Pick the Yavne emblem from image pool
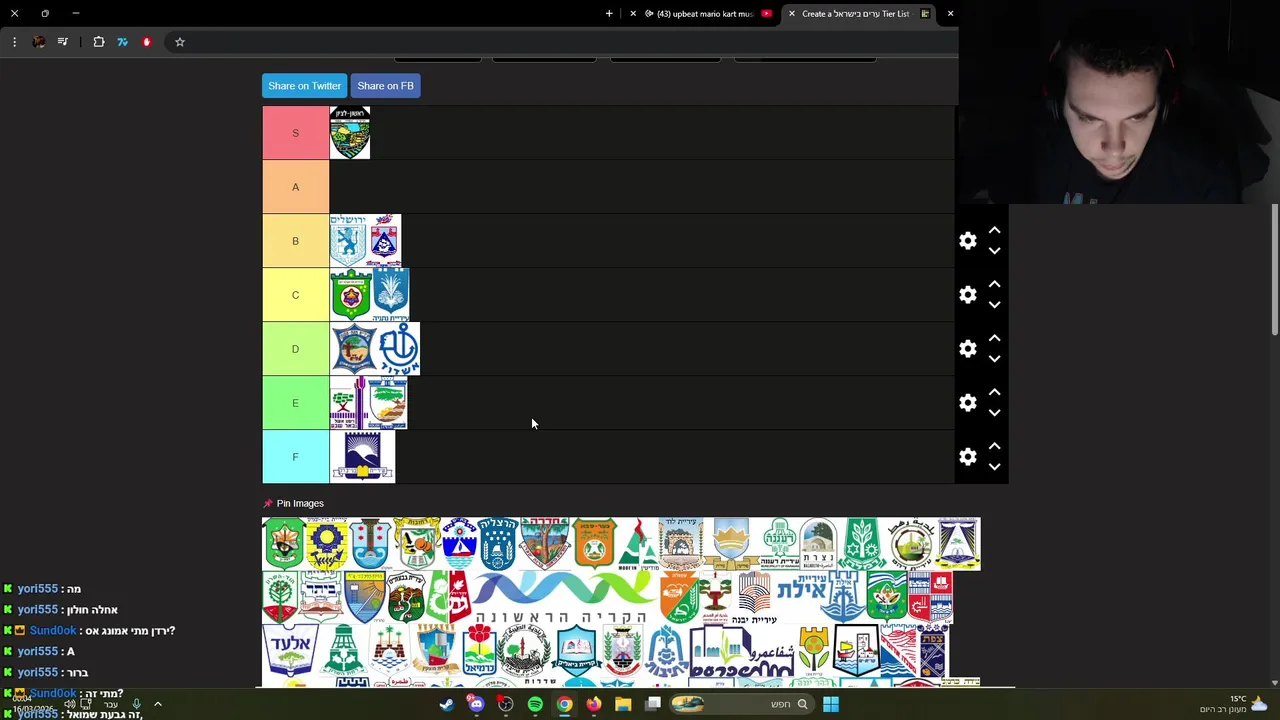 (754, 598)
